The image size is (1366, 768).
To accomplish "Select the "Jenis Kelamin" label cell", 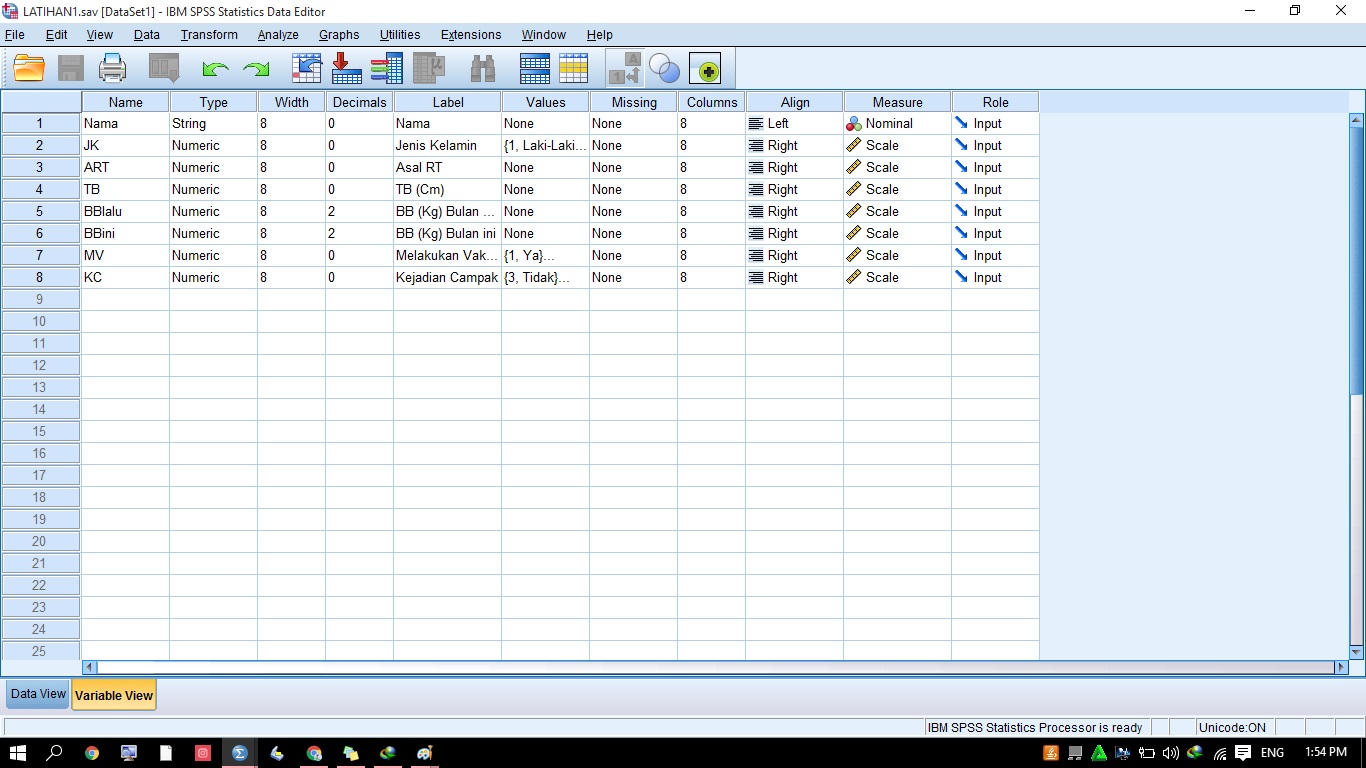I will [448, 146].
